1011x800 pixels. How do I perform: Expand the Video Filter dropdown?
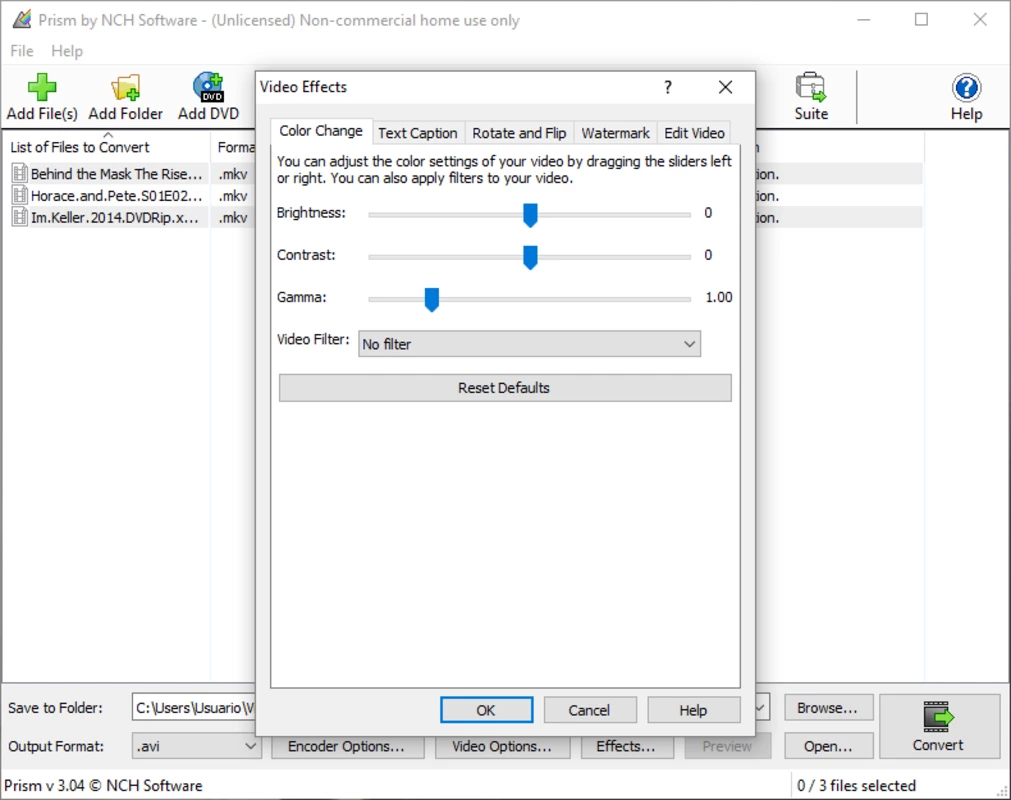(x=529, y=344)
